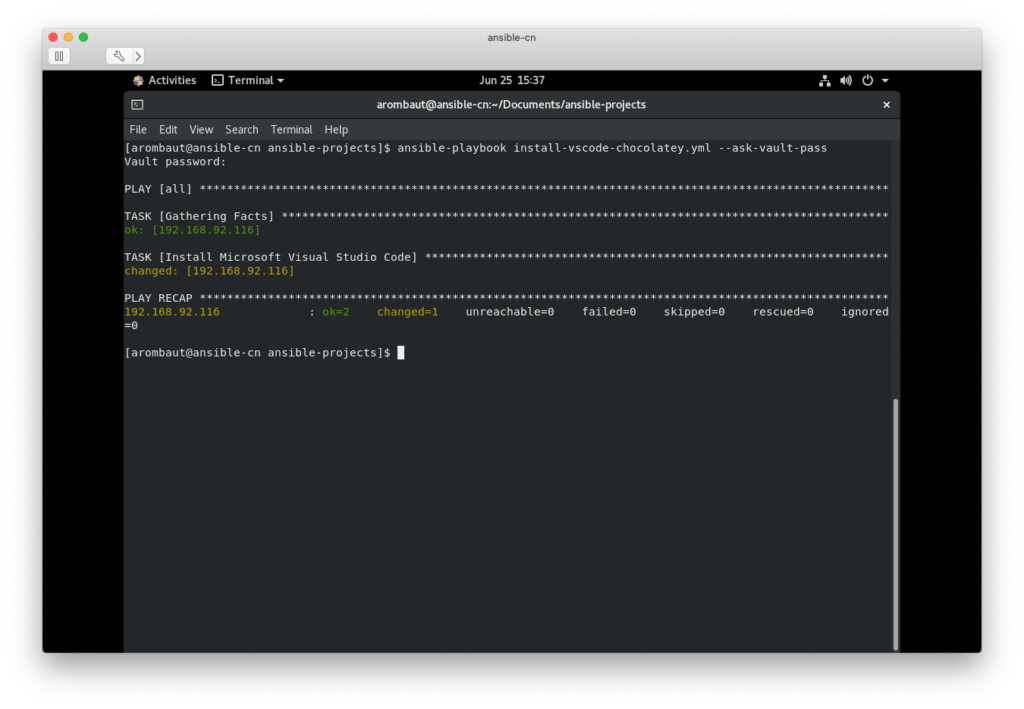The height and width of the screenshot is (709, 1024).
Task: Click the wired network status icon
Action: (x=825, y=80)
